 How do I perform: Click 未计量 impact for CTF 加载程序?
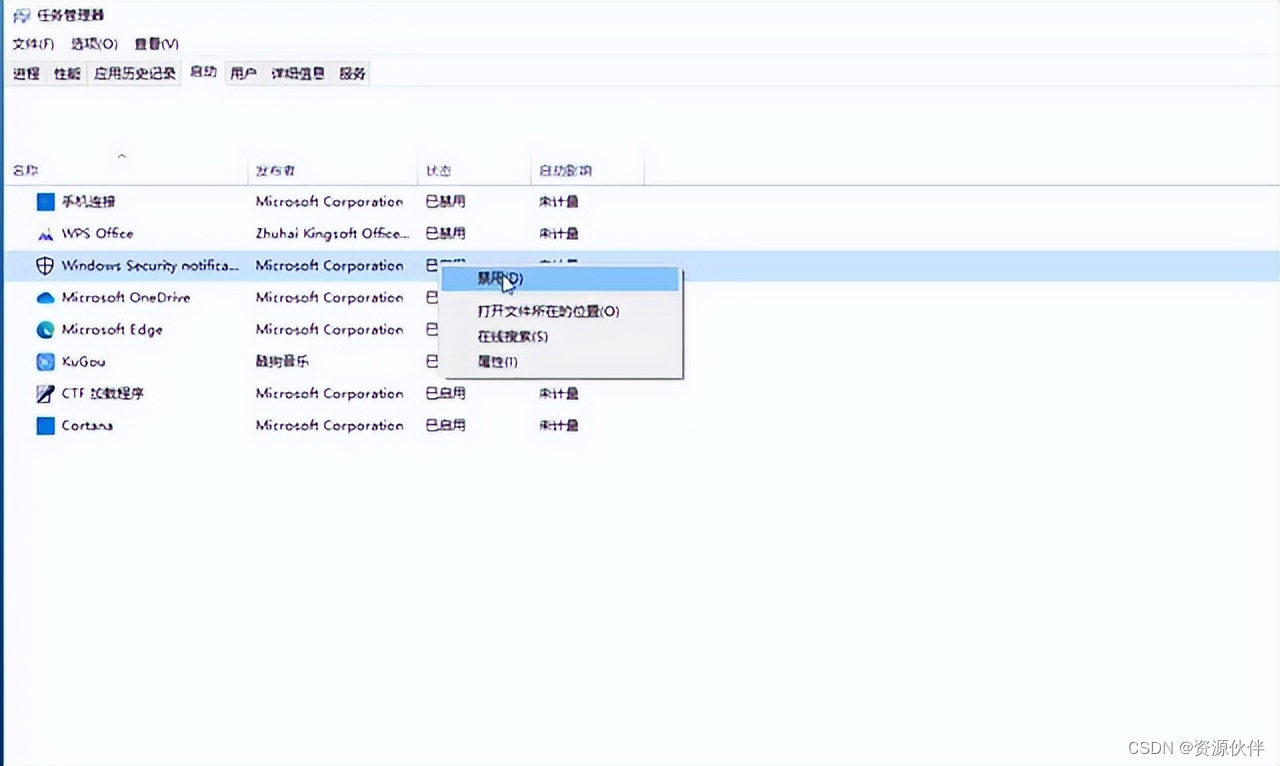tap(559, 394)
